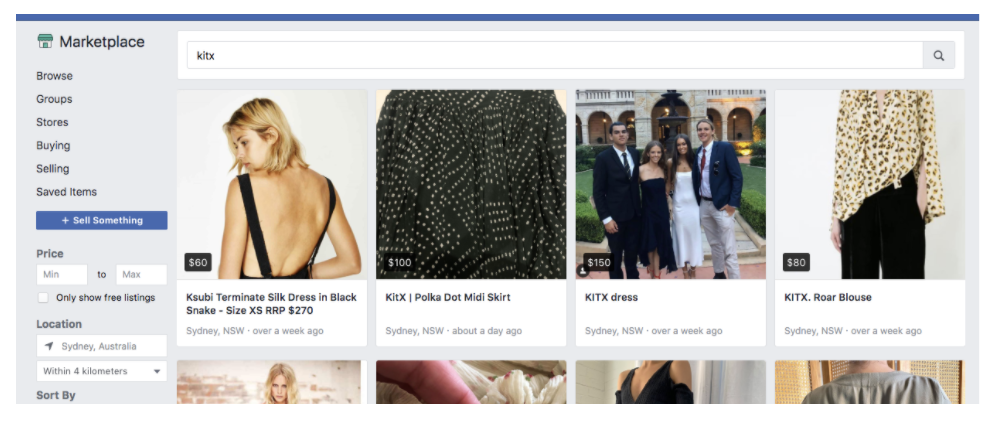Click the small seller icon on the KITX dress photo
Screen dimensions: 992x428
pos(582,271)
